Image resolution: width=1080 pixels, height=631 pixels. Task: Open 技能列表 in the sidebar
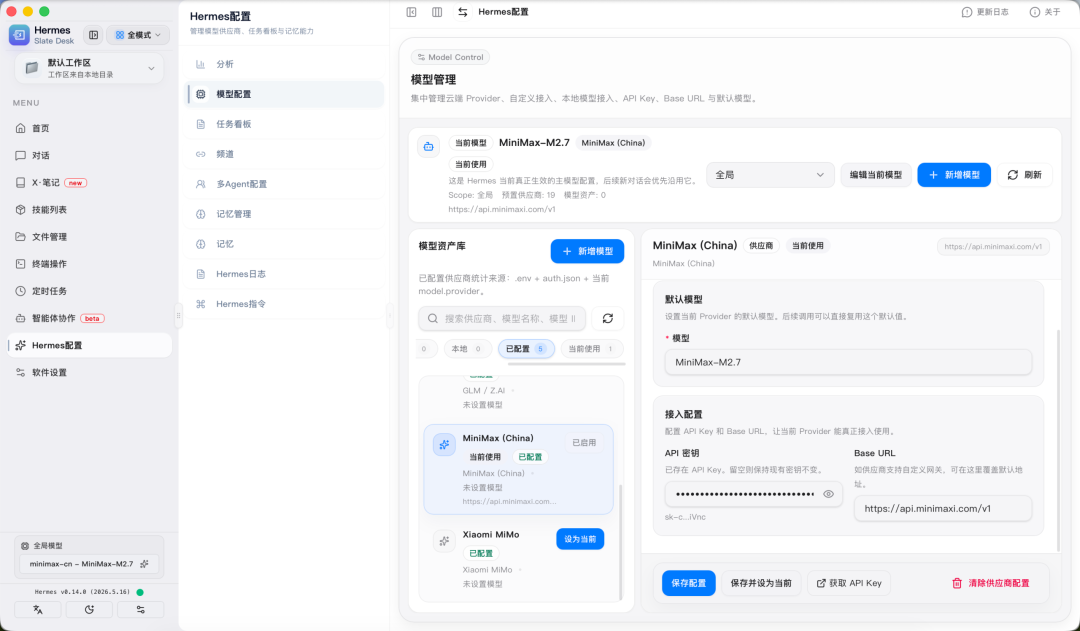89,209
